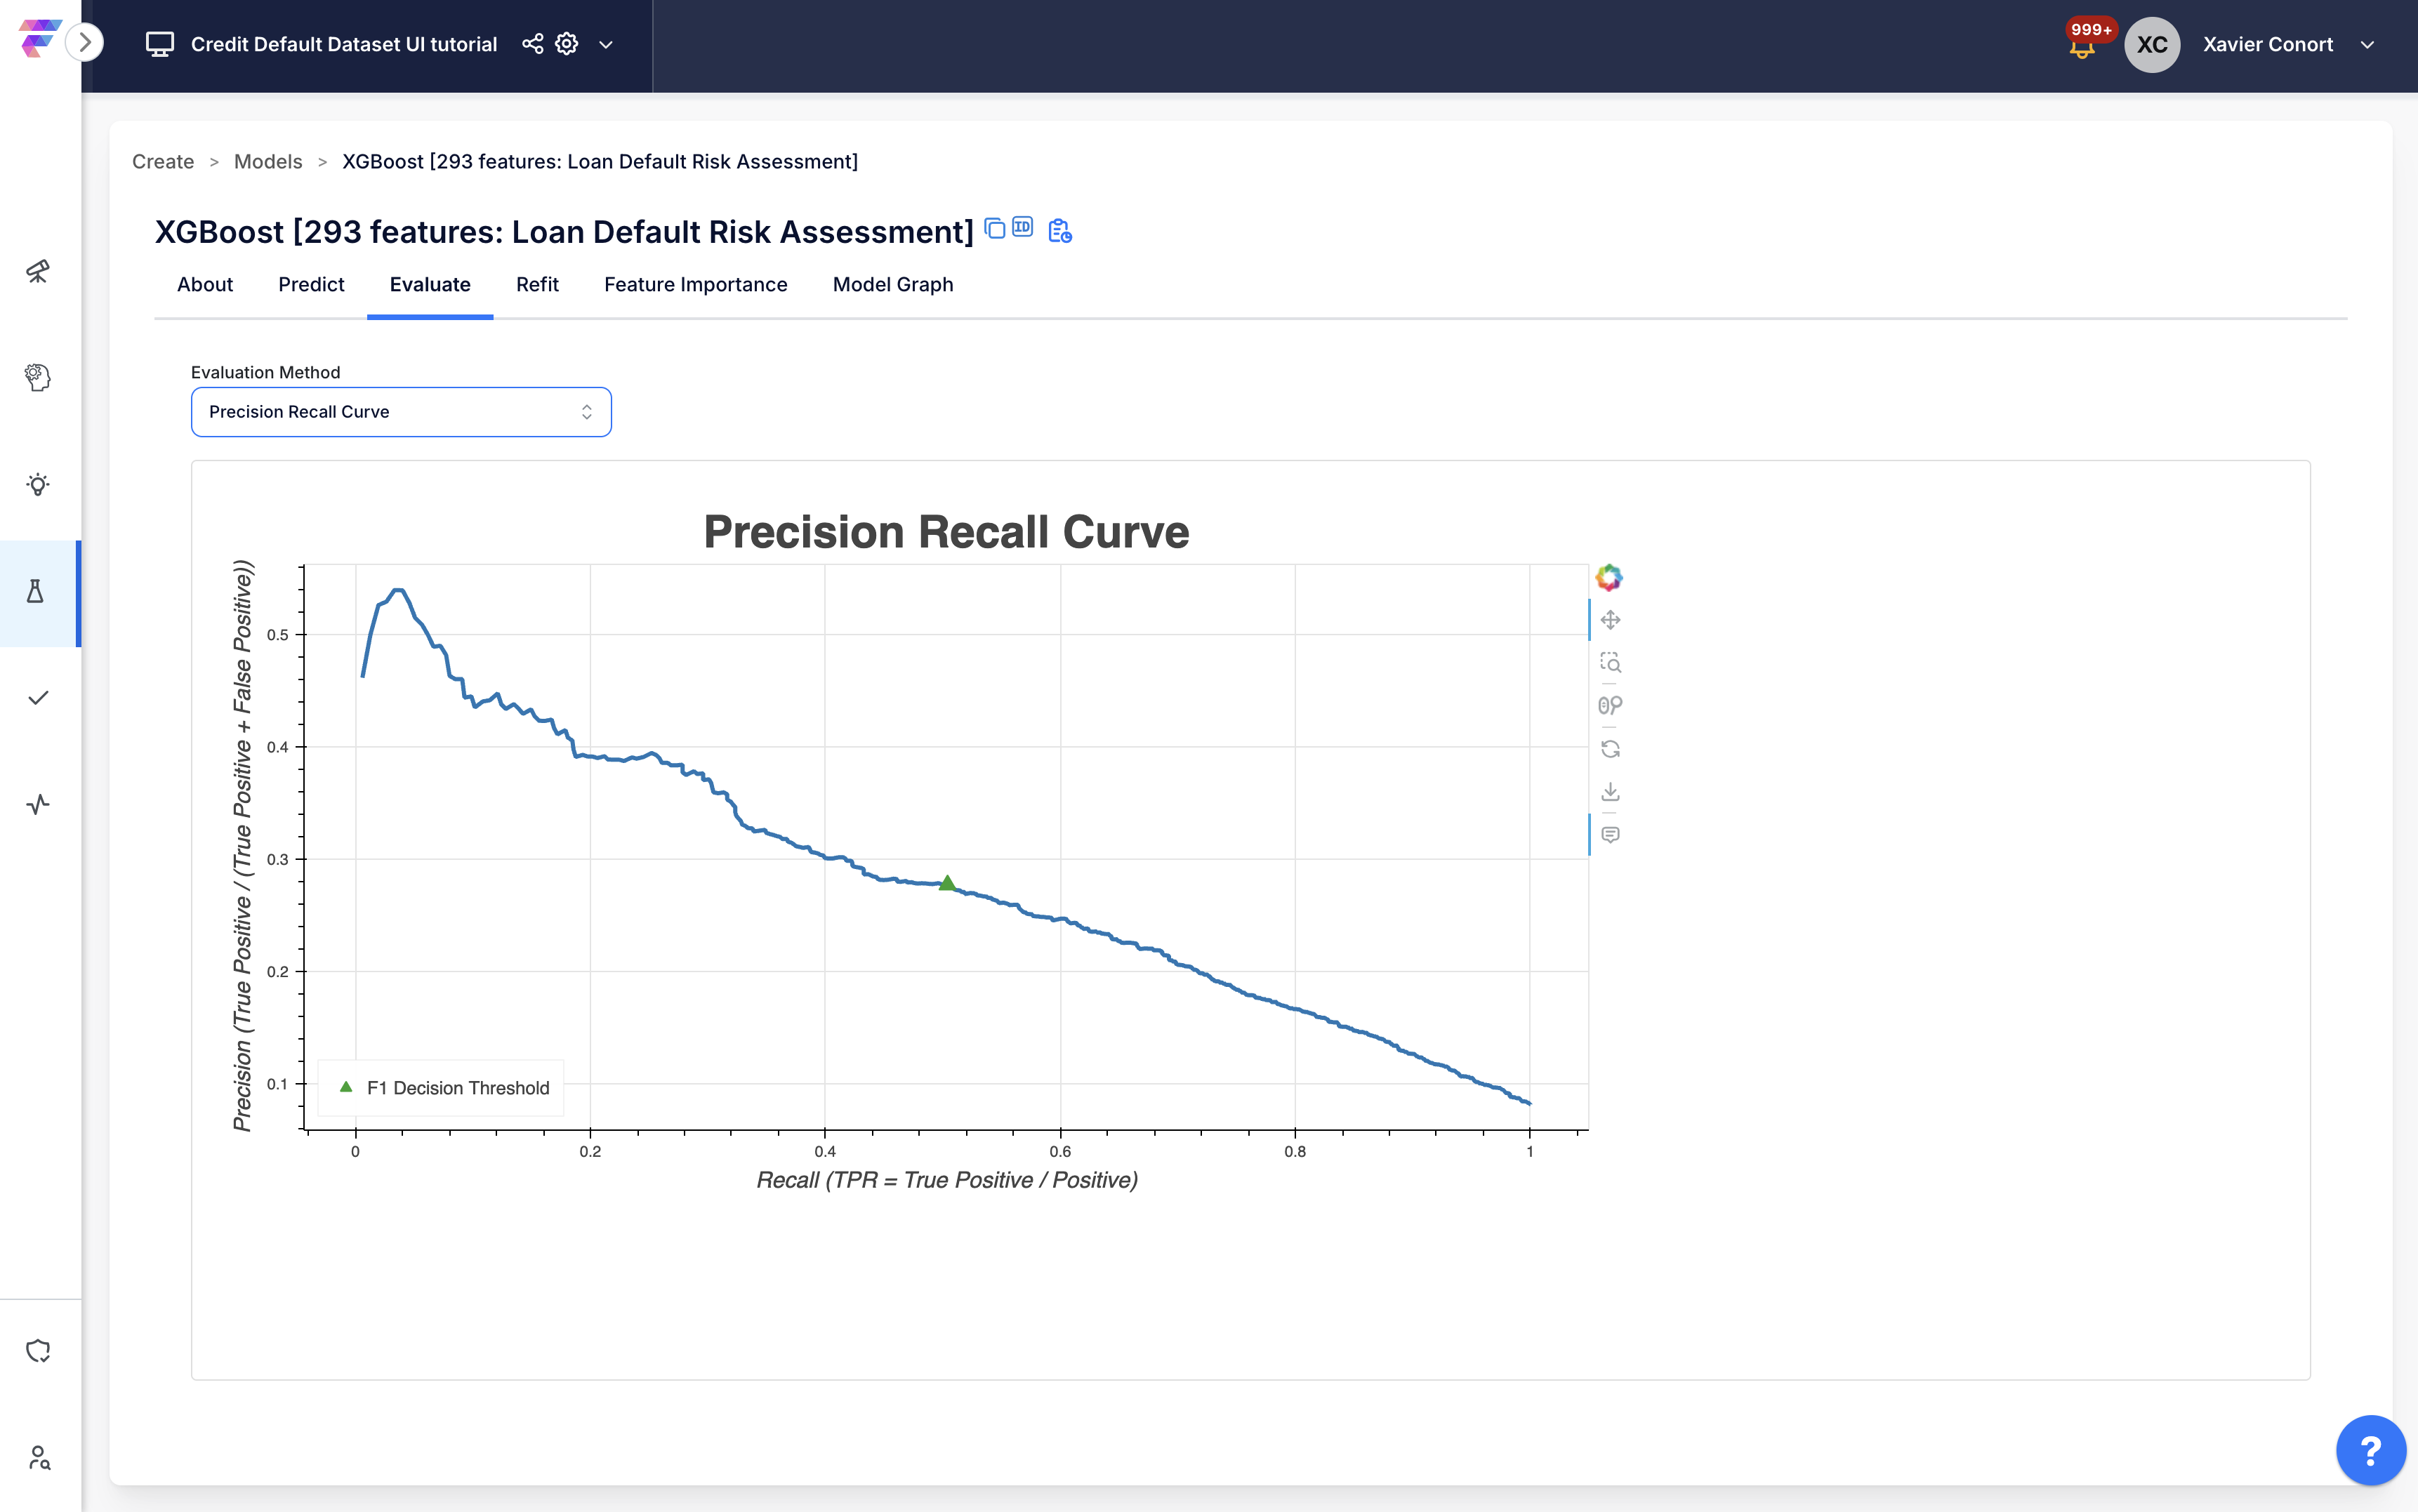Open the Evaluation Method dropdown
2418x1512 pixels.
coord(400,412)
